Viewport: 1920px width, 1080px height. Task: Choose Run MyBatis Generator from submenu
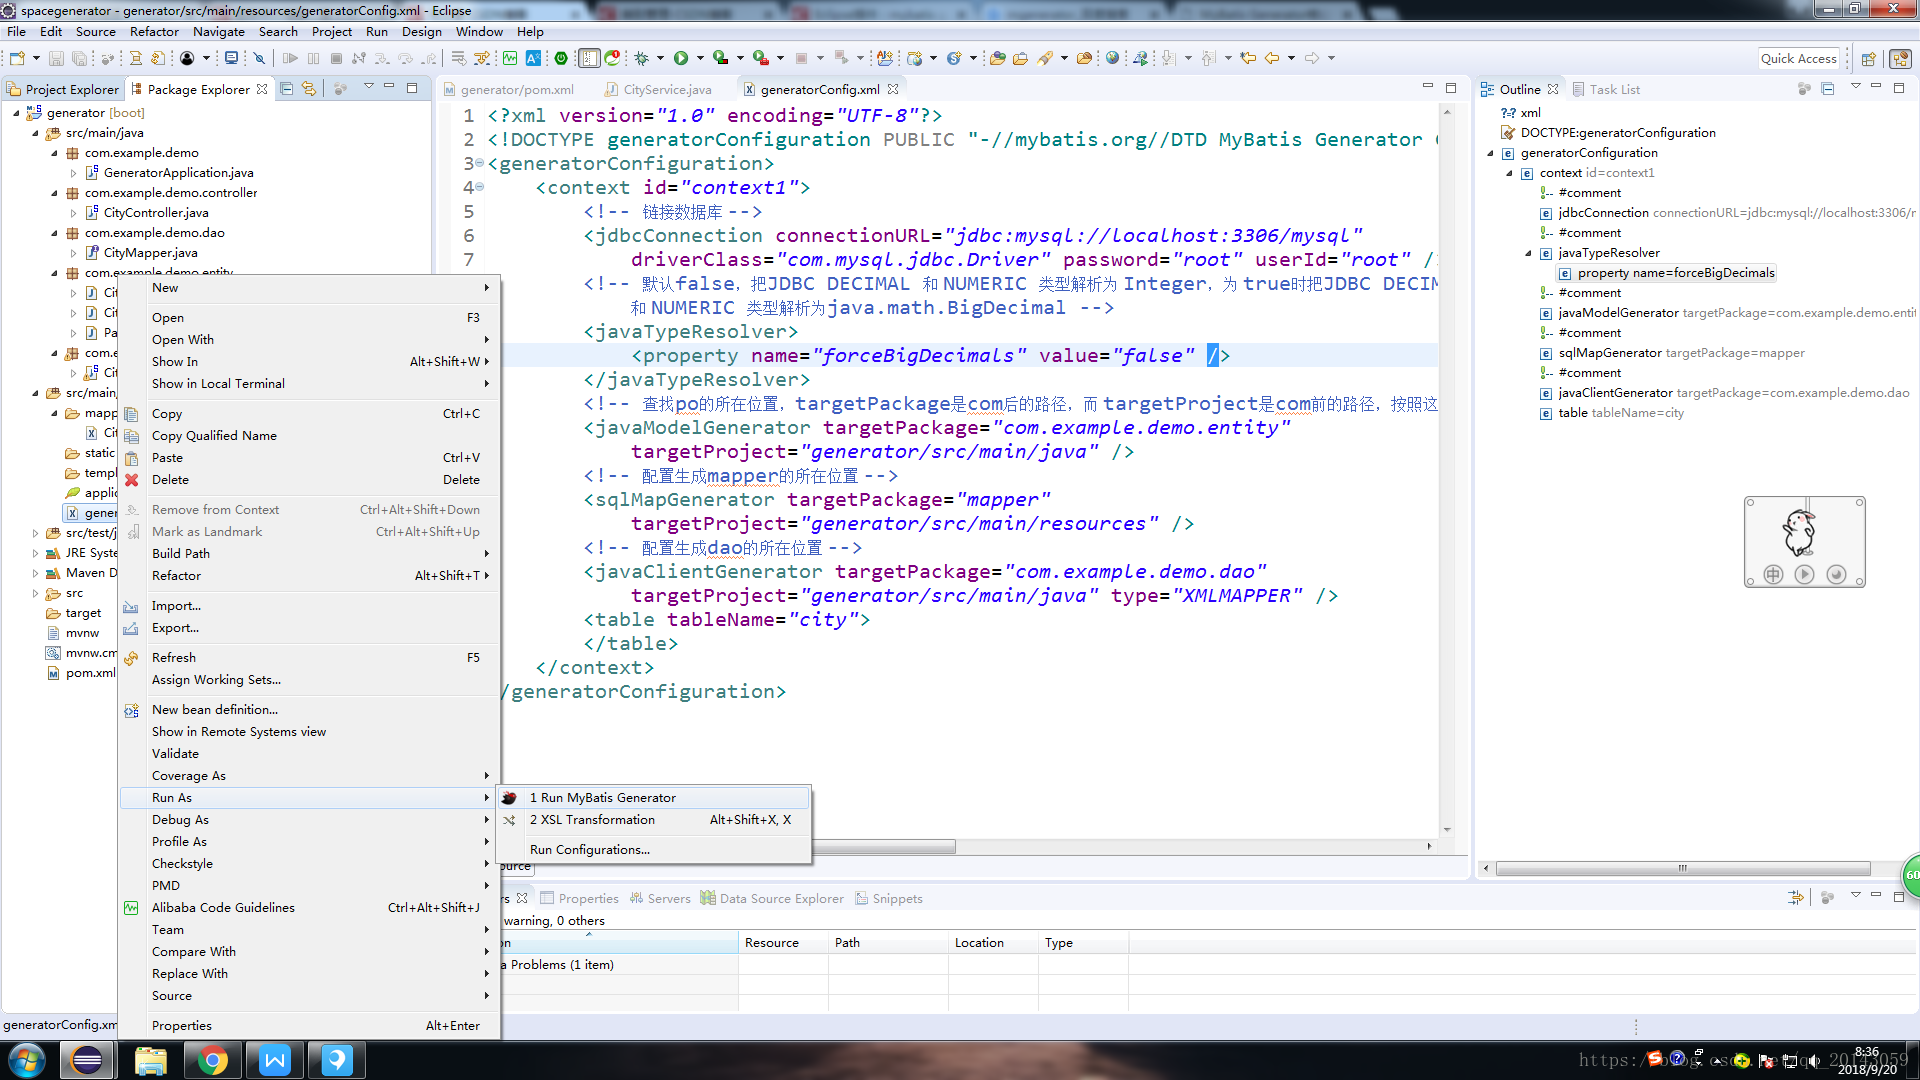654,797
